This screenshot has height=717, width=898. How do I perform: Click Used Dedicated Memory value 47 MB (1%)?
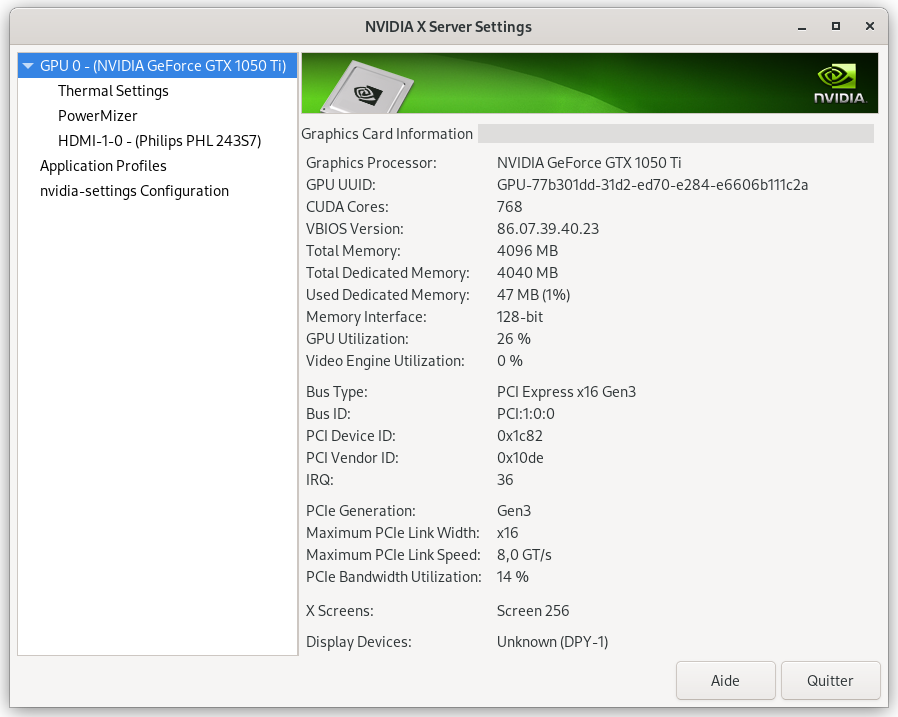(x=533, y=295)
